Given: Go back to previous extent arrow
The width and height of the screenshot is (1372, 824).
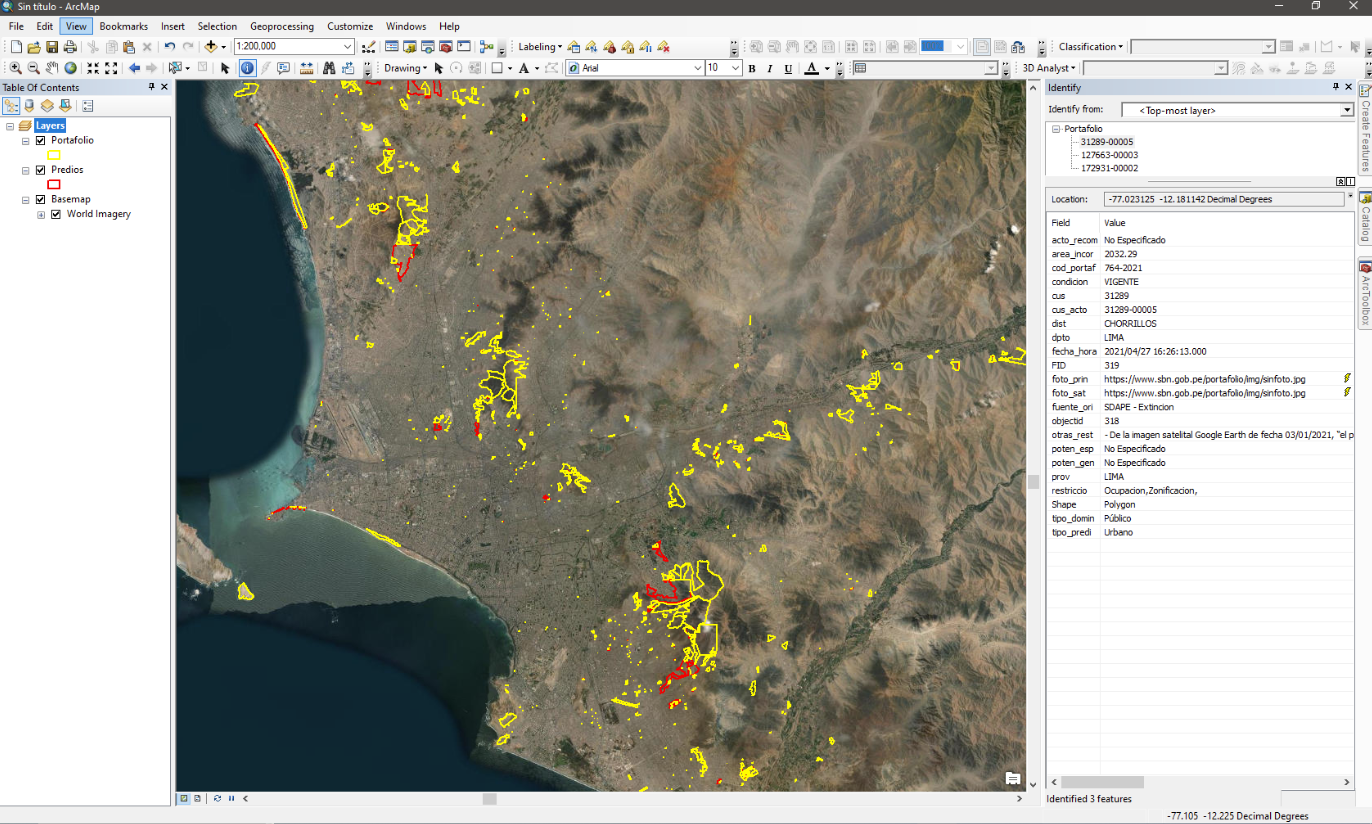Looking at the screenshot, I should (x=134, y=68).
